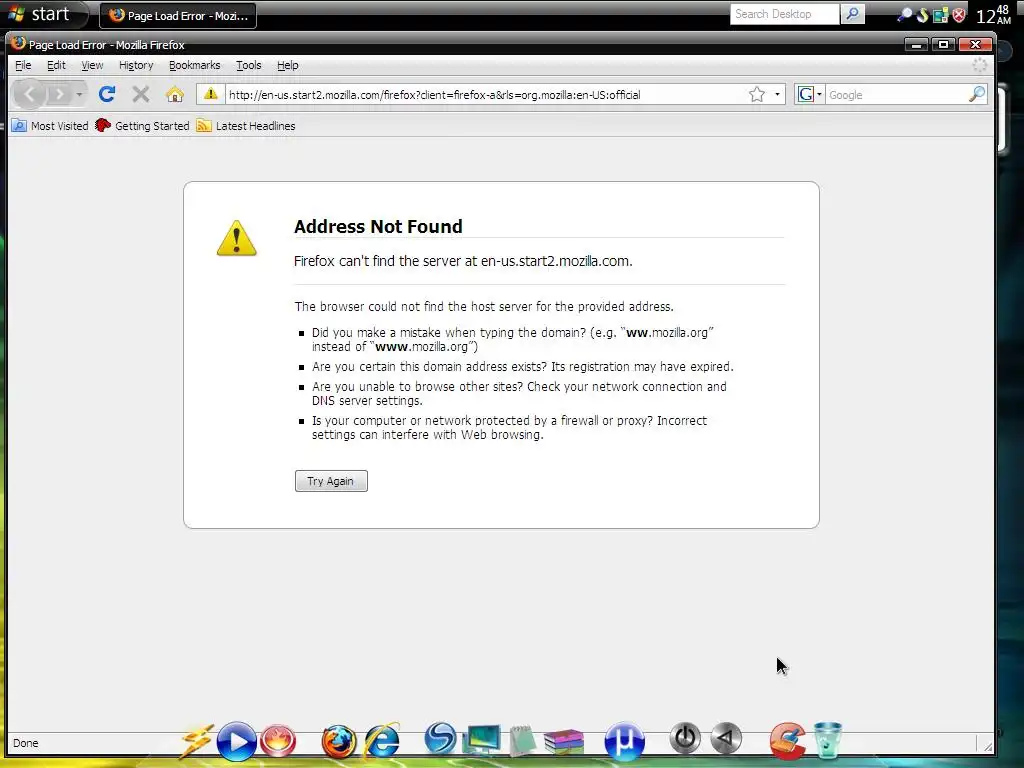Open the Help menu
The height and width of the screenshot is (768, 1024).
click(x=287, y=65)
